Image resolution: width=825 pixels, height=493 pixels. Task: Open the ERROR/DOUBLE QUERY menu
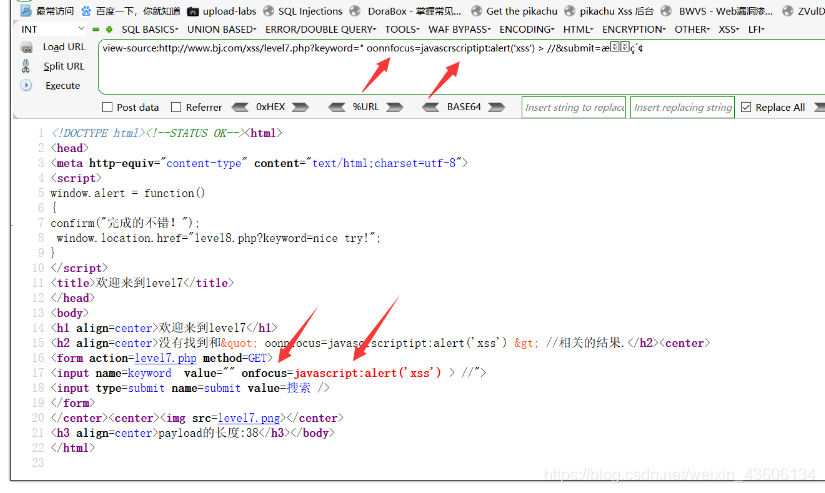[320, 29]
